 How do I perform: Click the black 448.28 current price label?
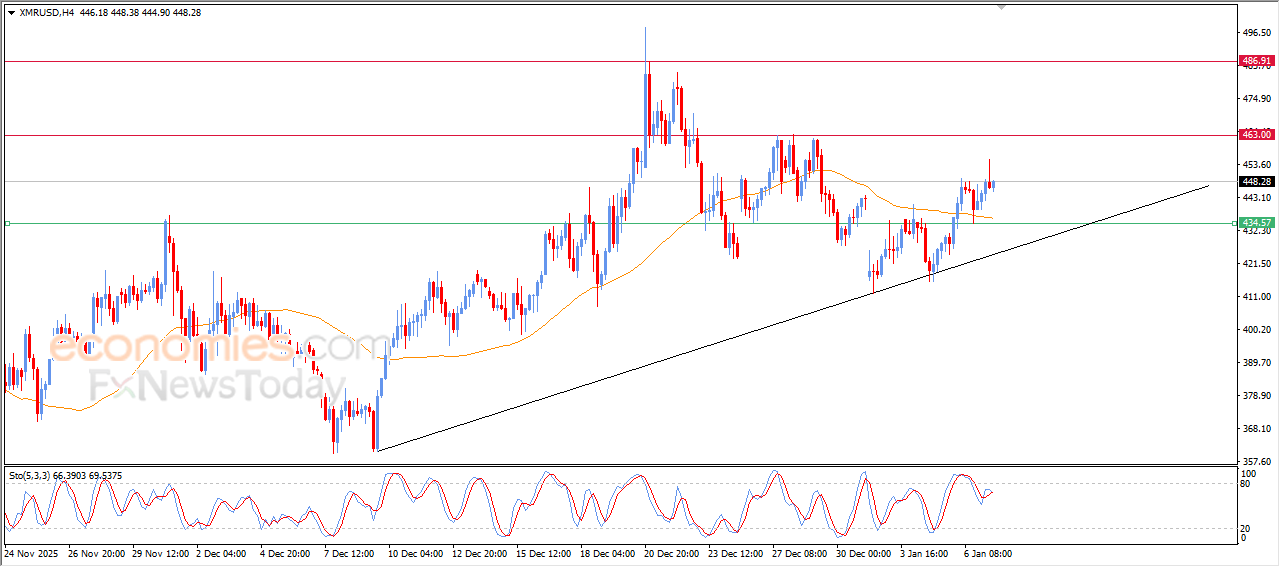coord(1255,181)
